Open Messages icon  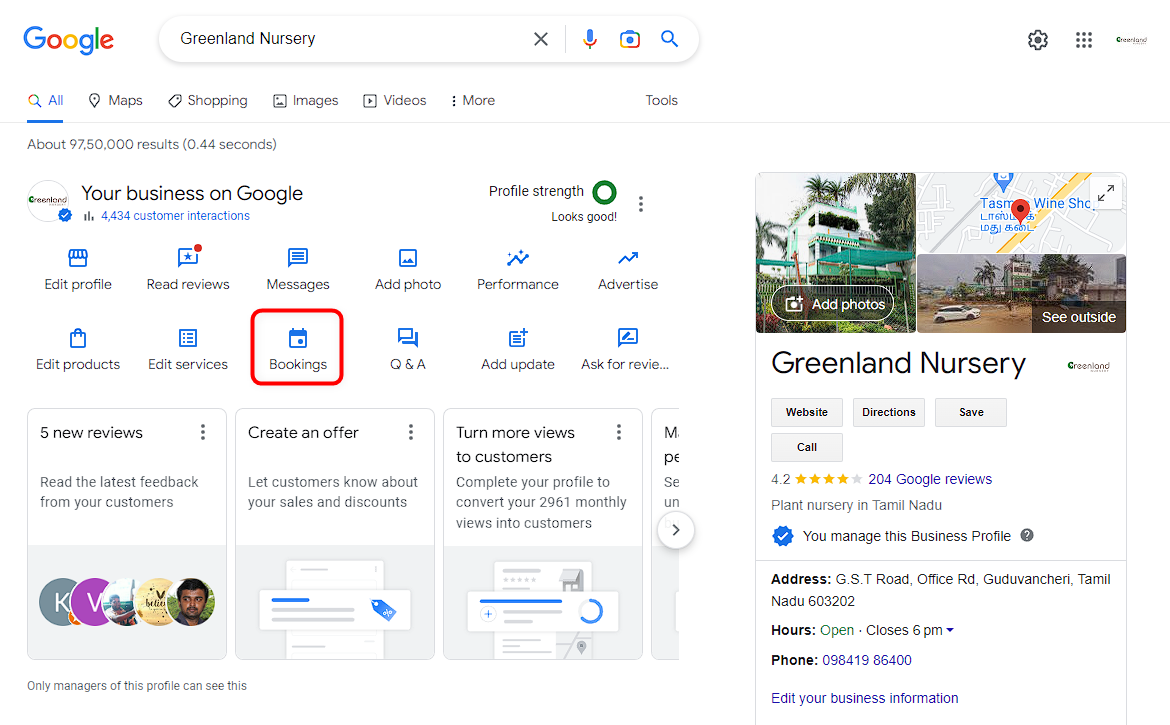point(298,258)
